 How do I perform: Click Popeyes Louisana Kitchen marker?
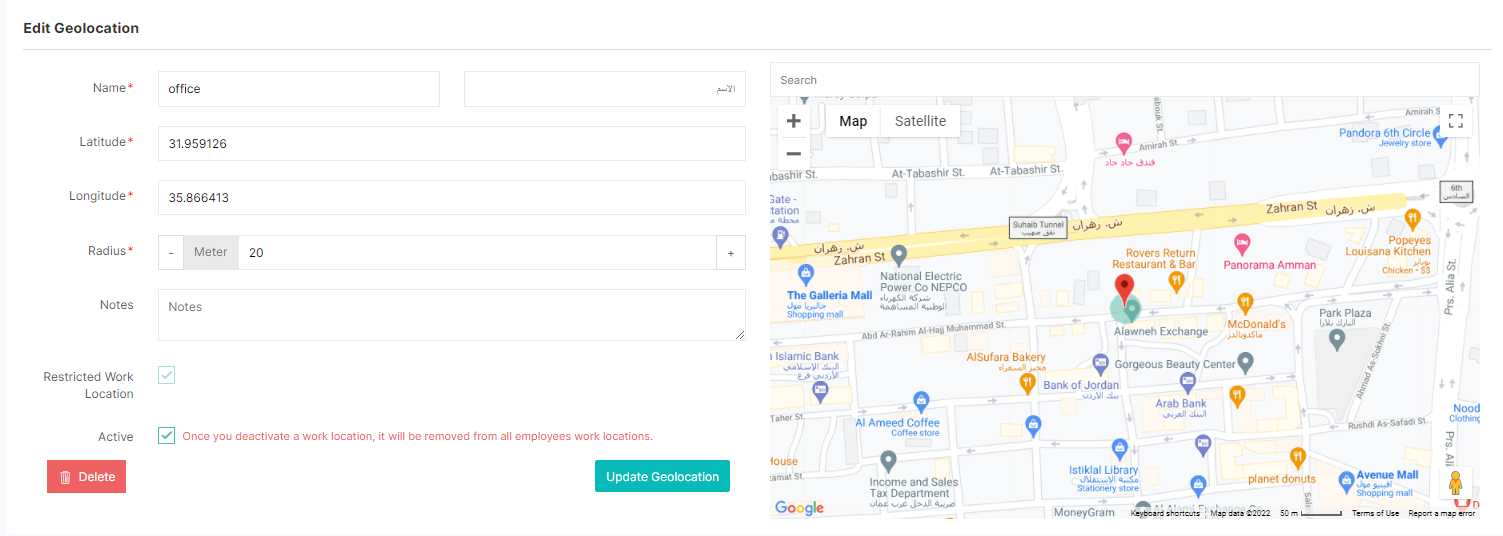(1412, 218)
